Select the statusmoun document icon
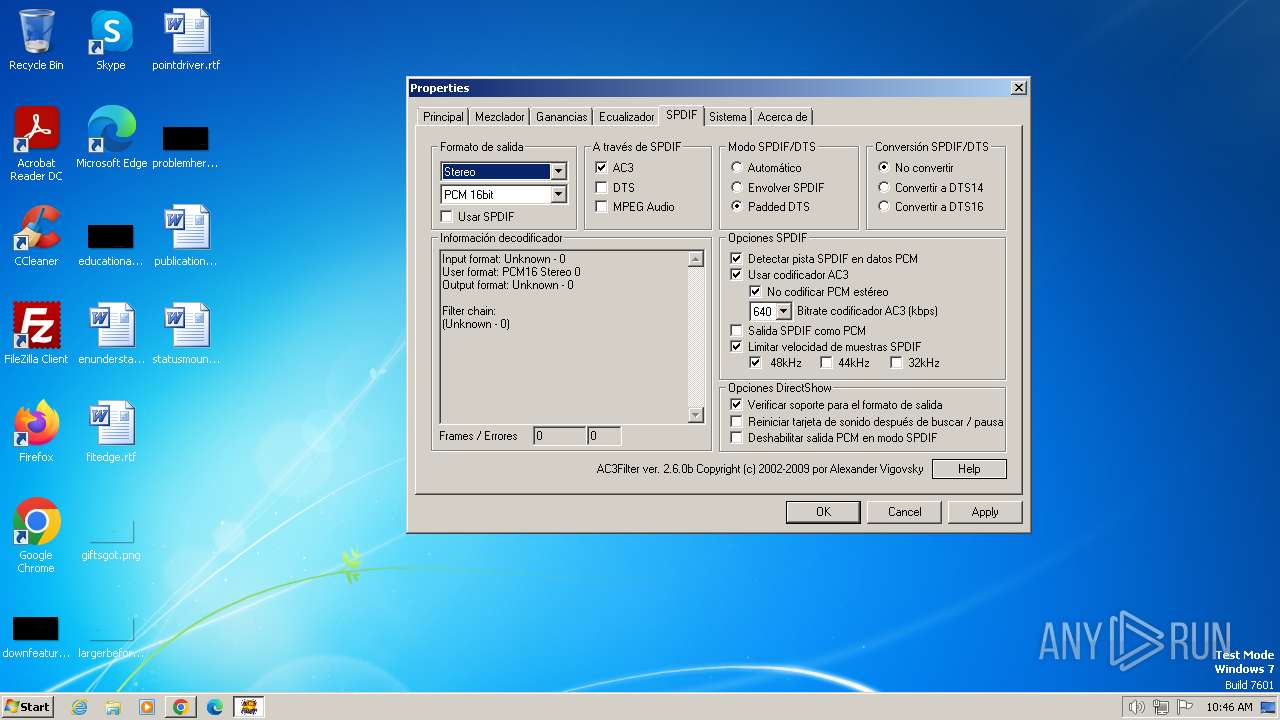This screenshot has height=720, width=1280. (186, 335)
